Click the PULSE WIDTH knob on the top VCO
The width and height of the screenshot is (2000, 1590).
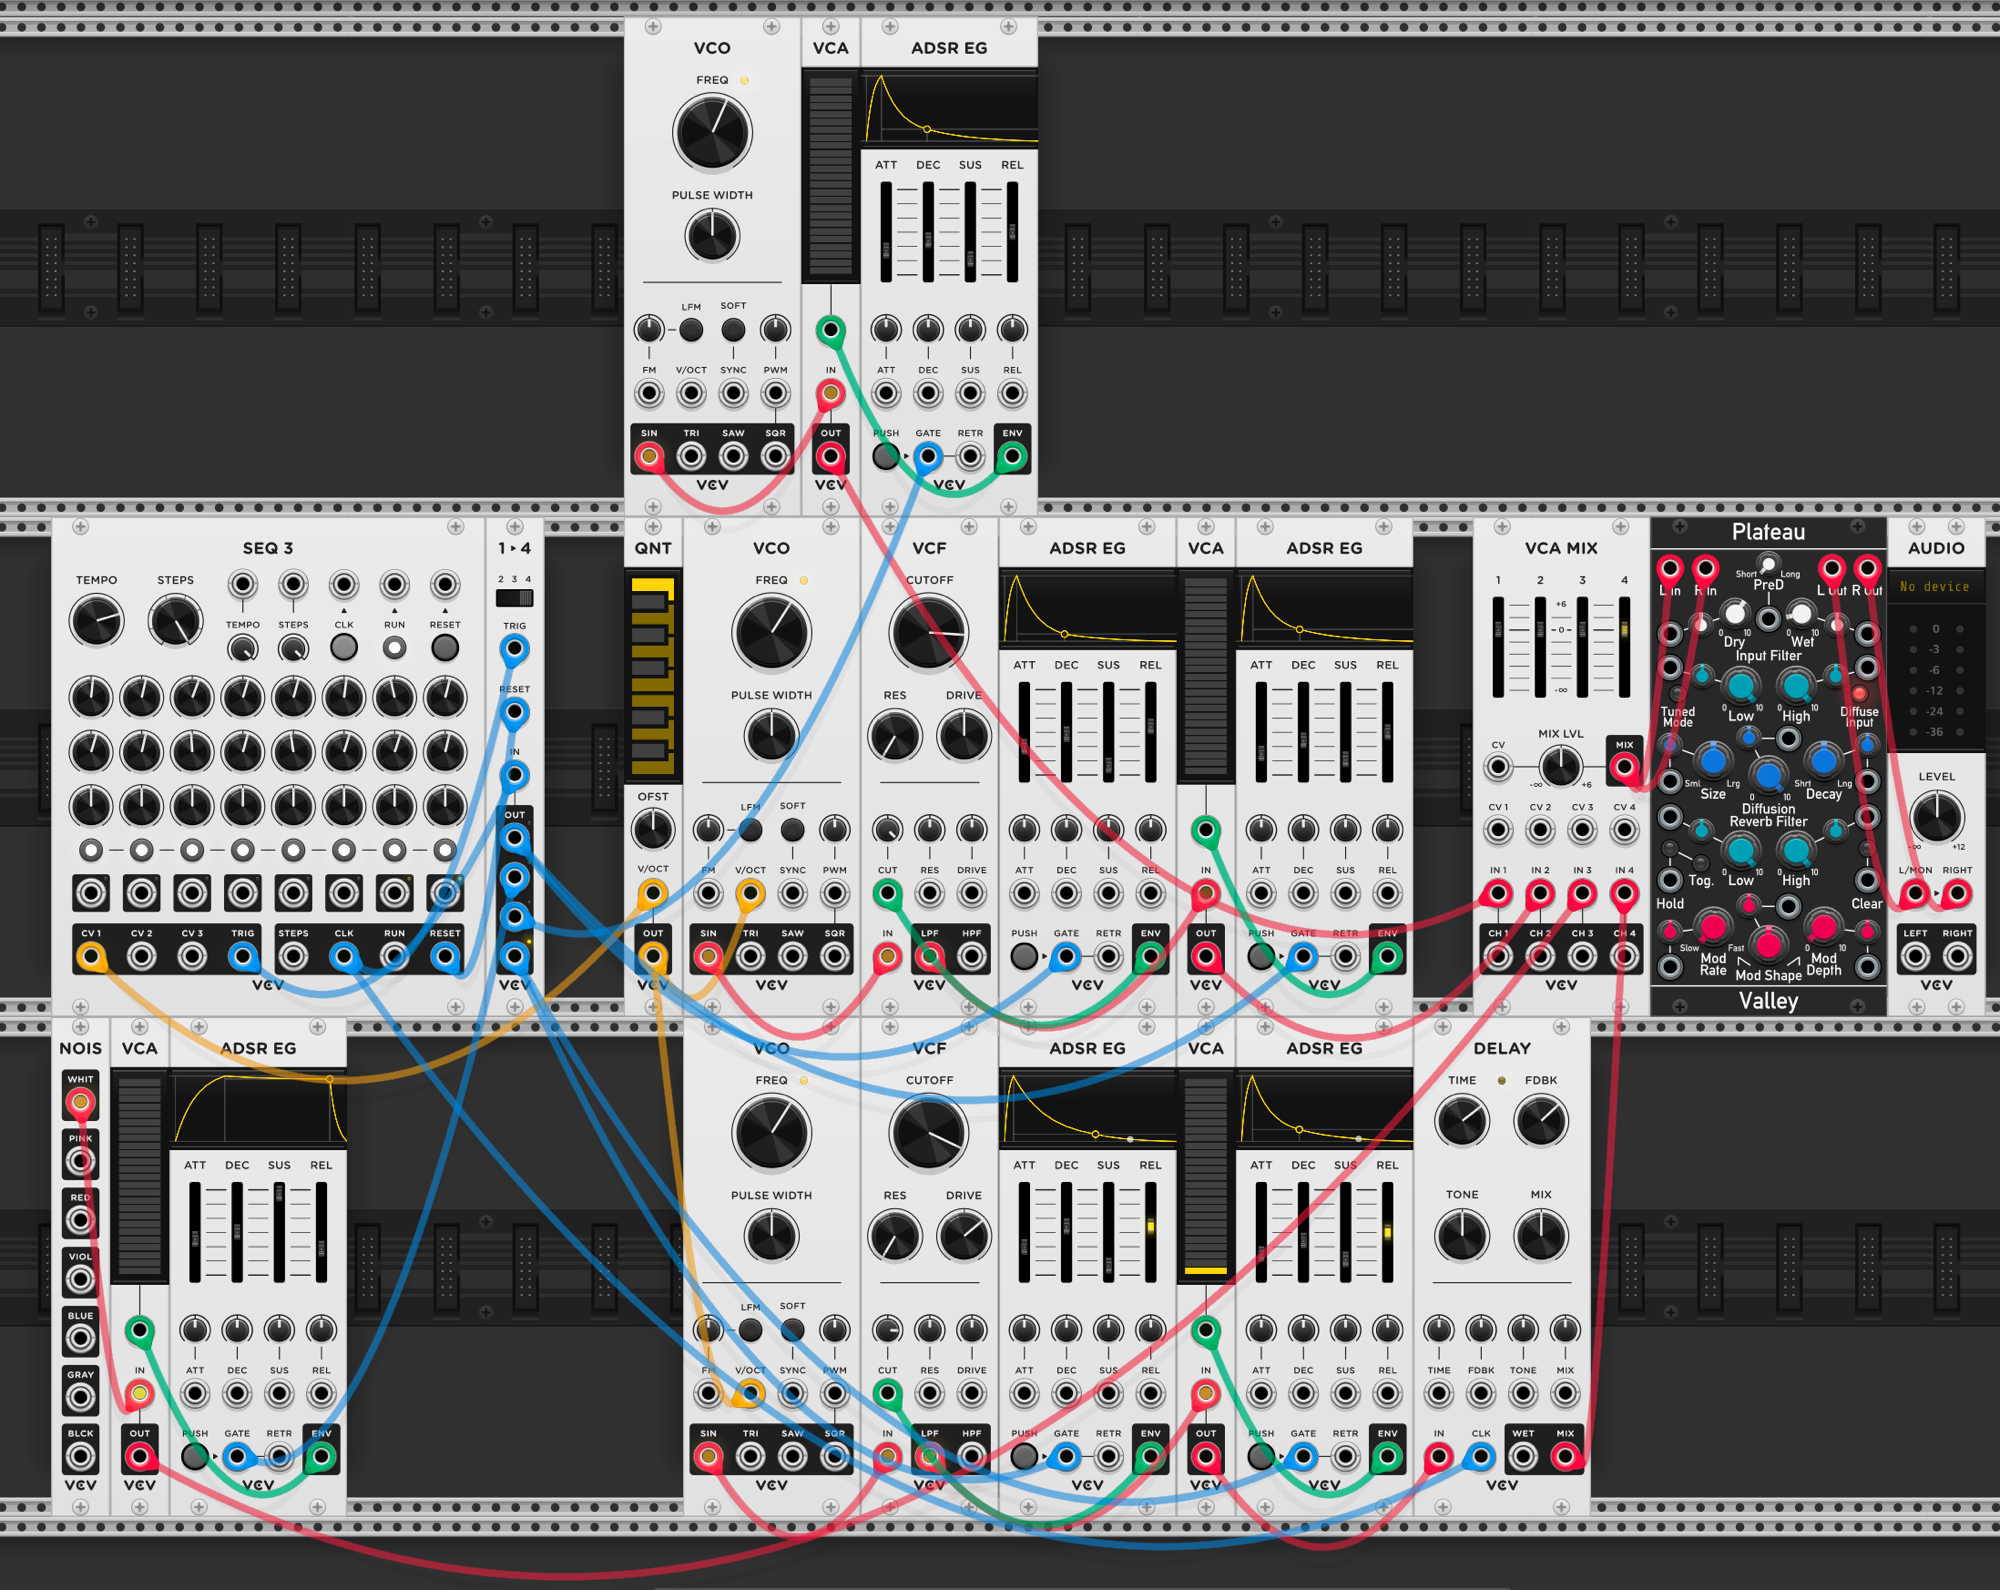click(x=712, y=237)
